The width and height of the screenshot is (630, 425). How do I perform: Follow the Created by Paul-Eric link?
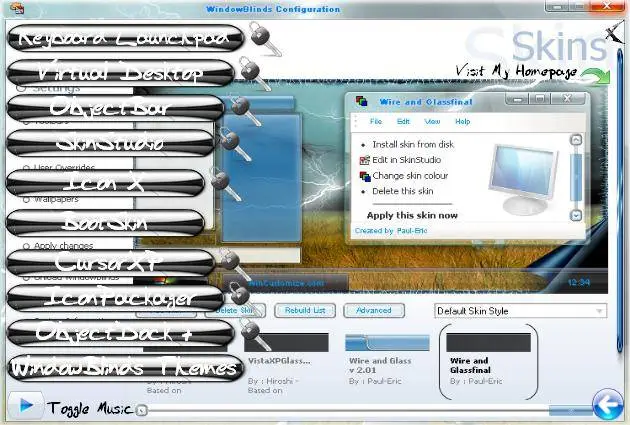pyautogui.click(x=391, y=231)
